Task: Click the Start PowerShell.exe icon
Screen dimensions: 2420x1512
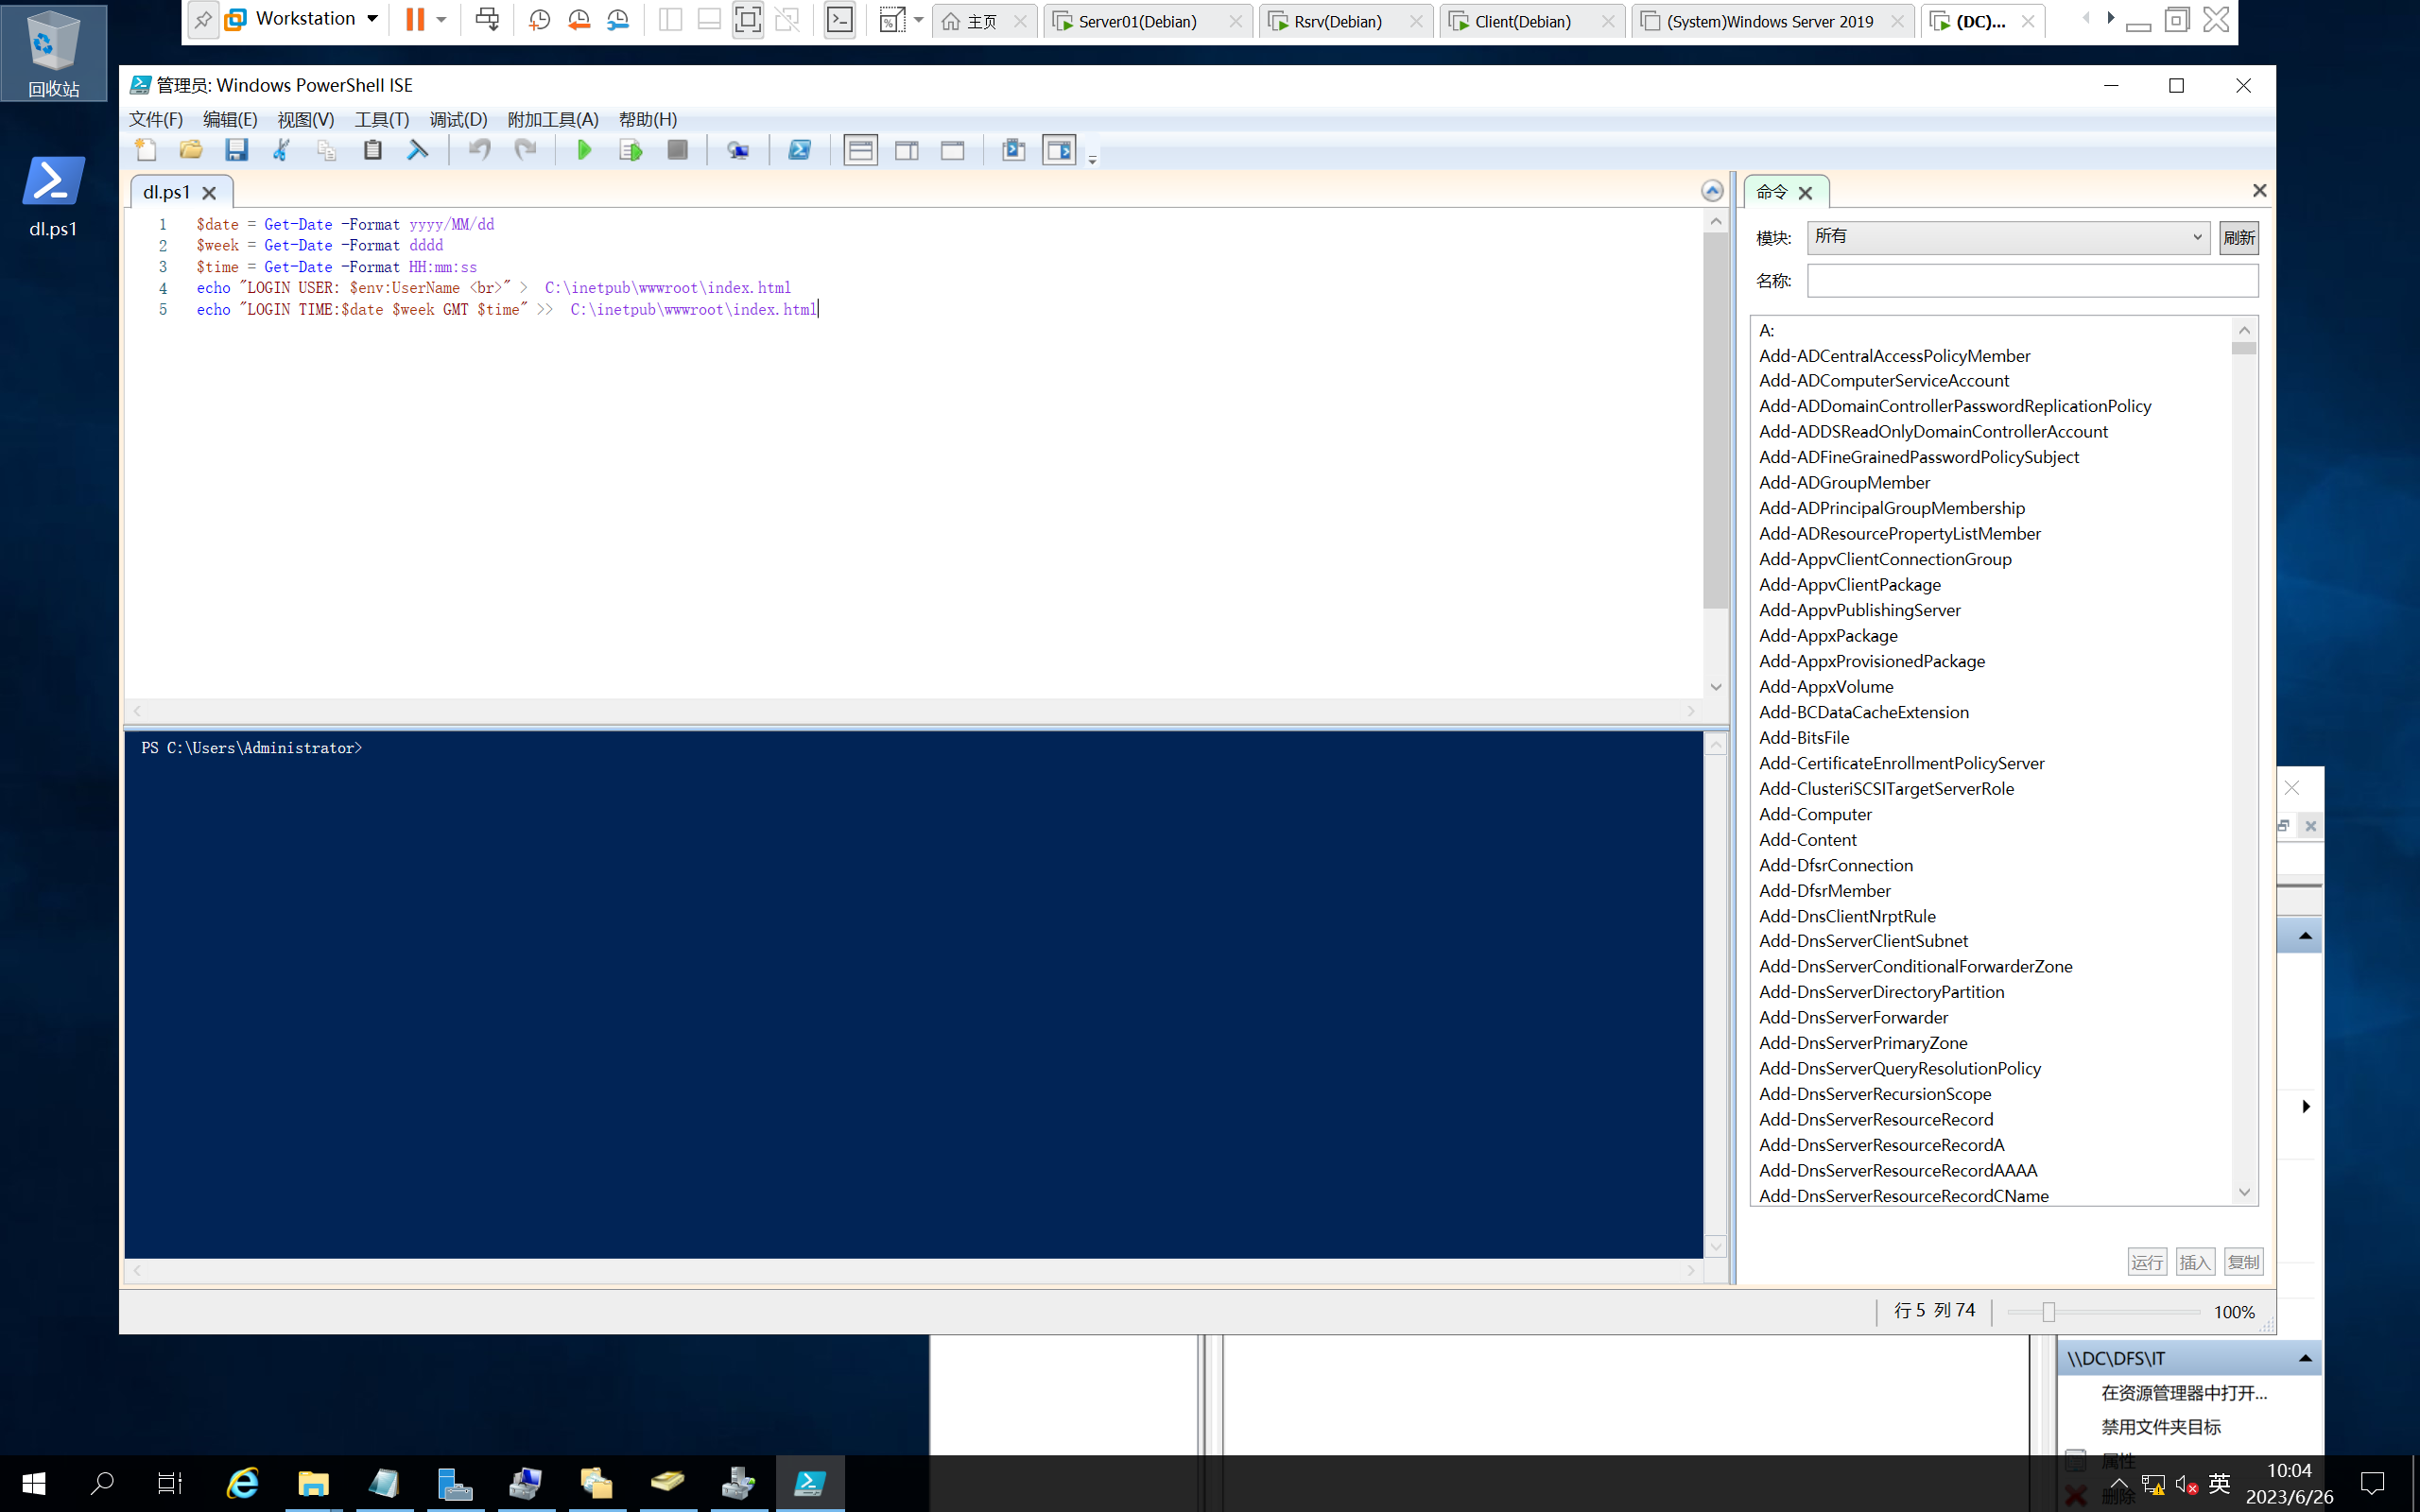Action: click(x=799, y=150)
